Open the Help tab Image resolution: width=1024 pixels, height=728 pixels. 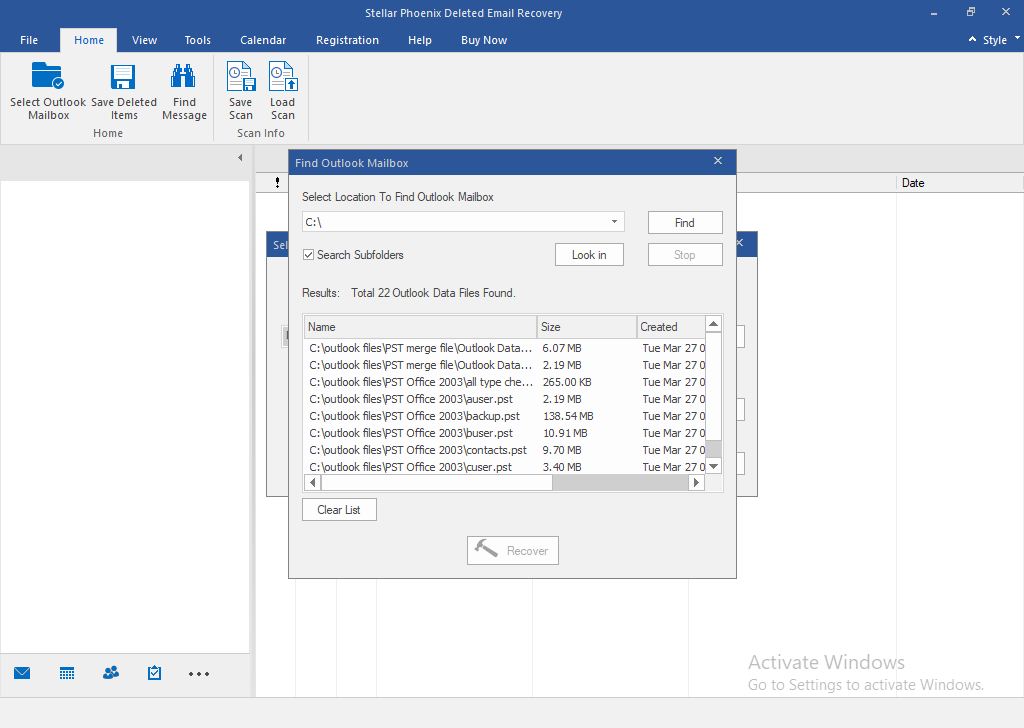pos(420,40)
